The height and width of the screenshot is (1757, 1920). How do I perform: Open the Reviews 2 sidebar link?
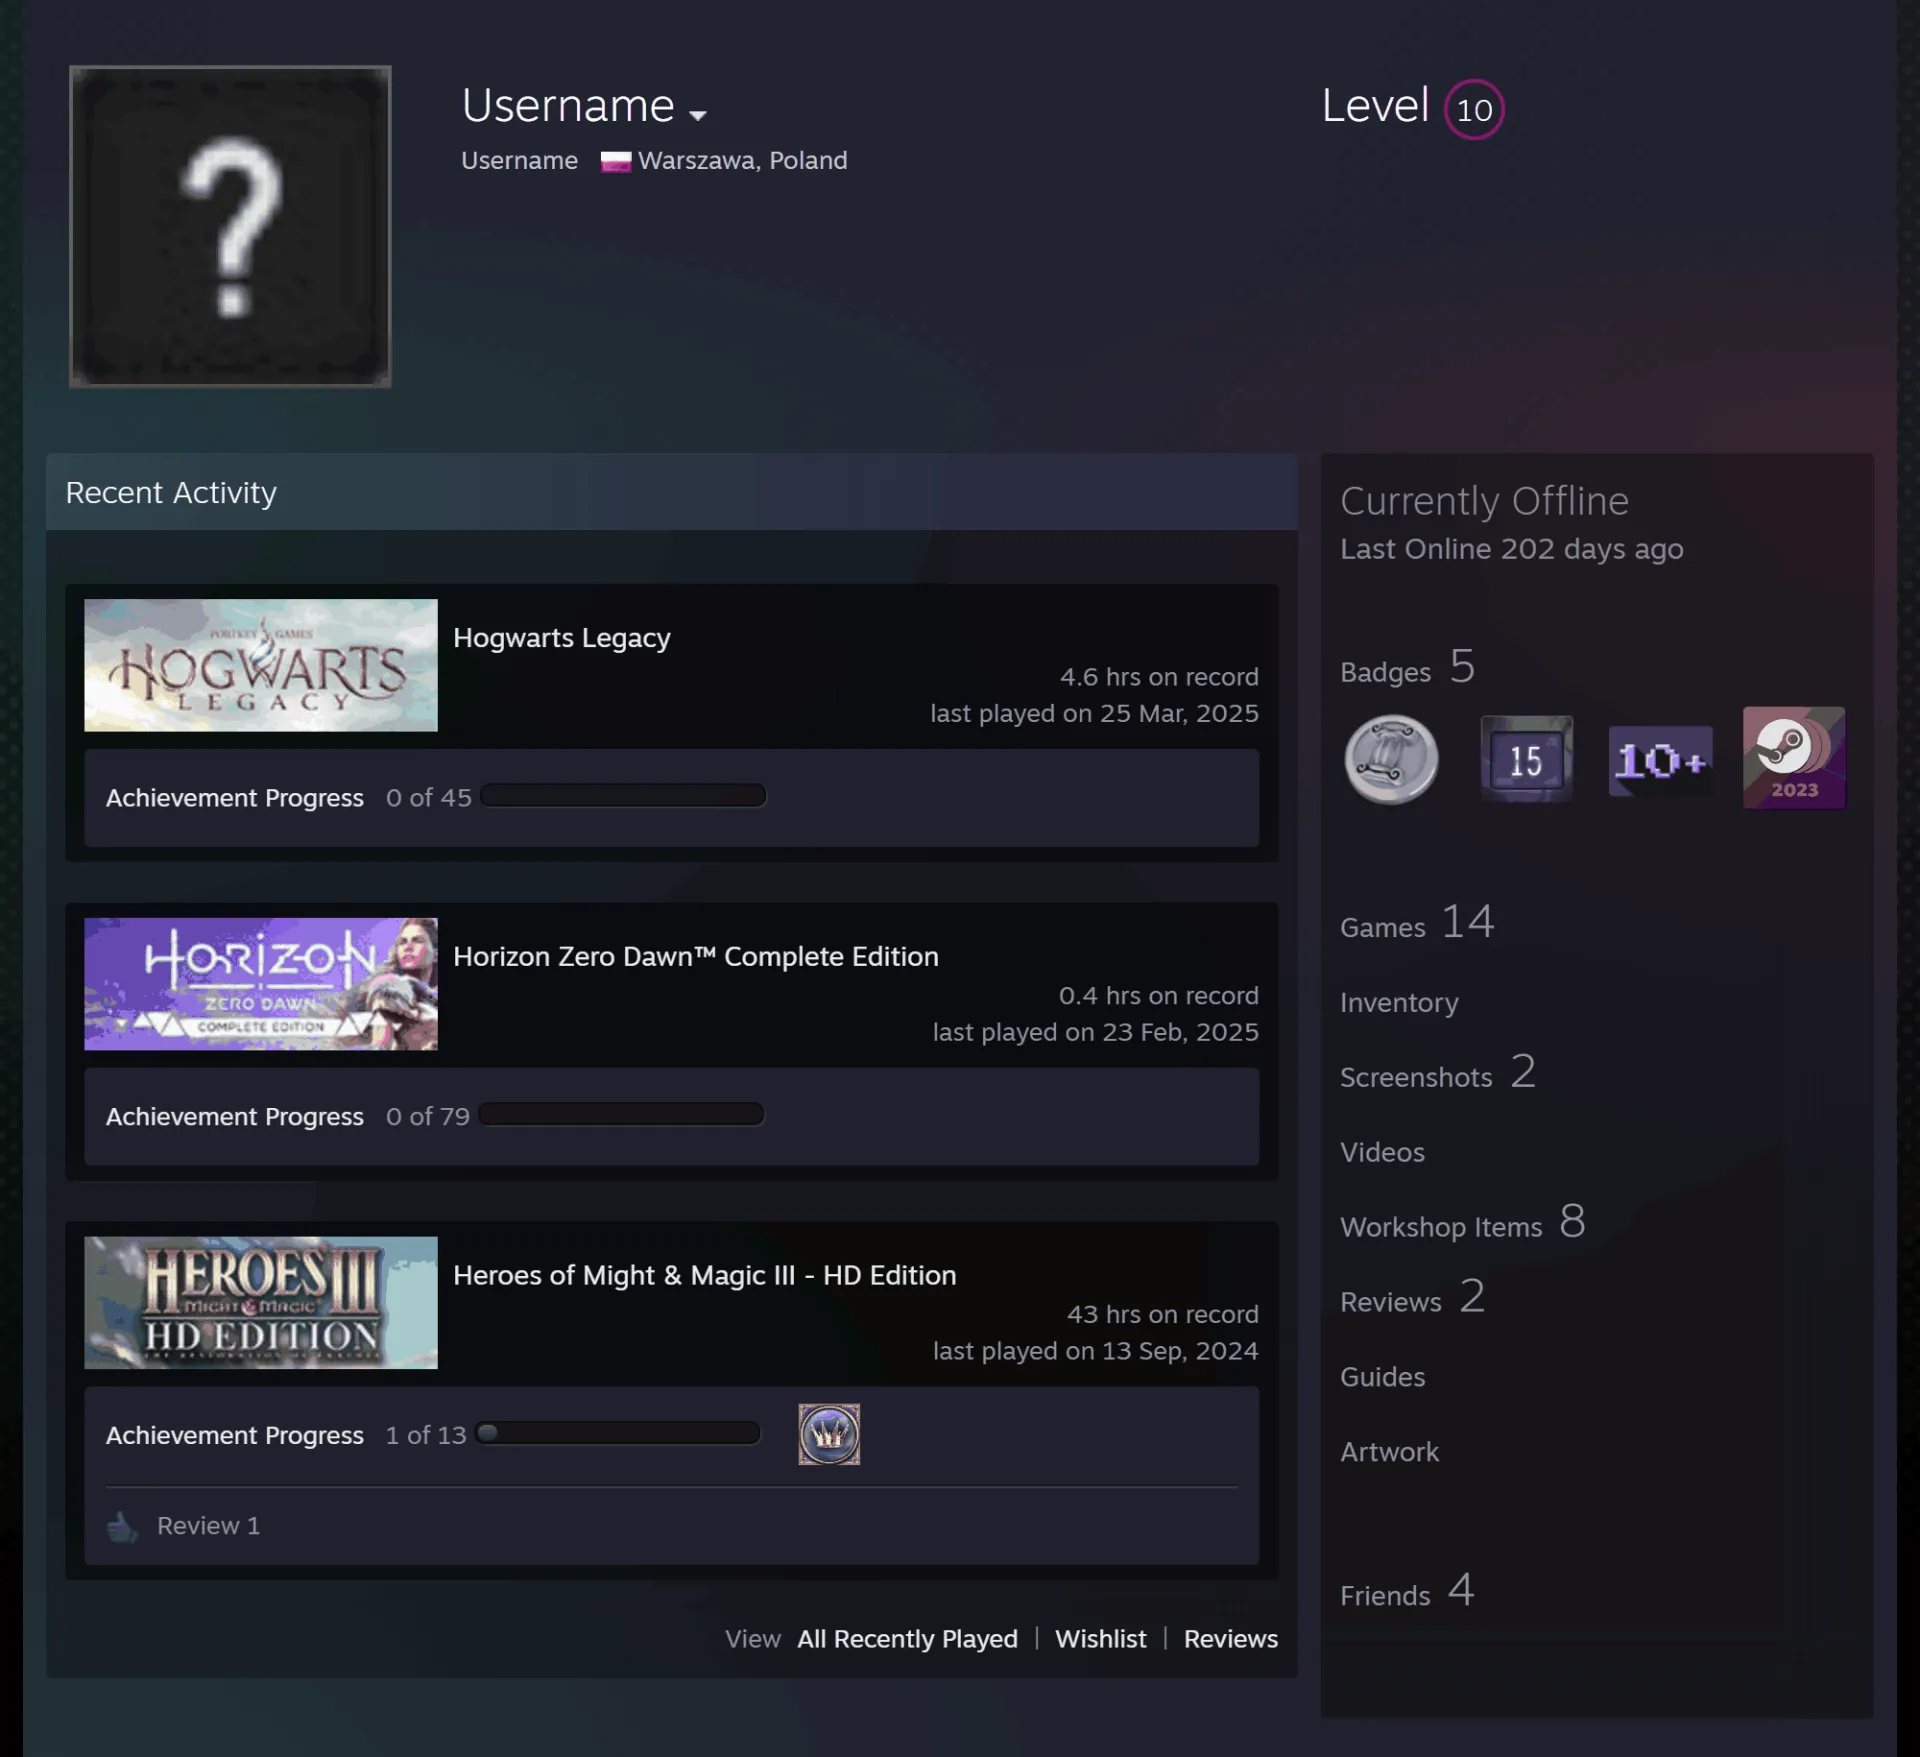pyautogui.click(x=1413, y=1298)
